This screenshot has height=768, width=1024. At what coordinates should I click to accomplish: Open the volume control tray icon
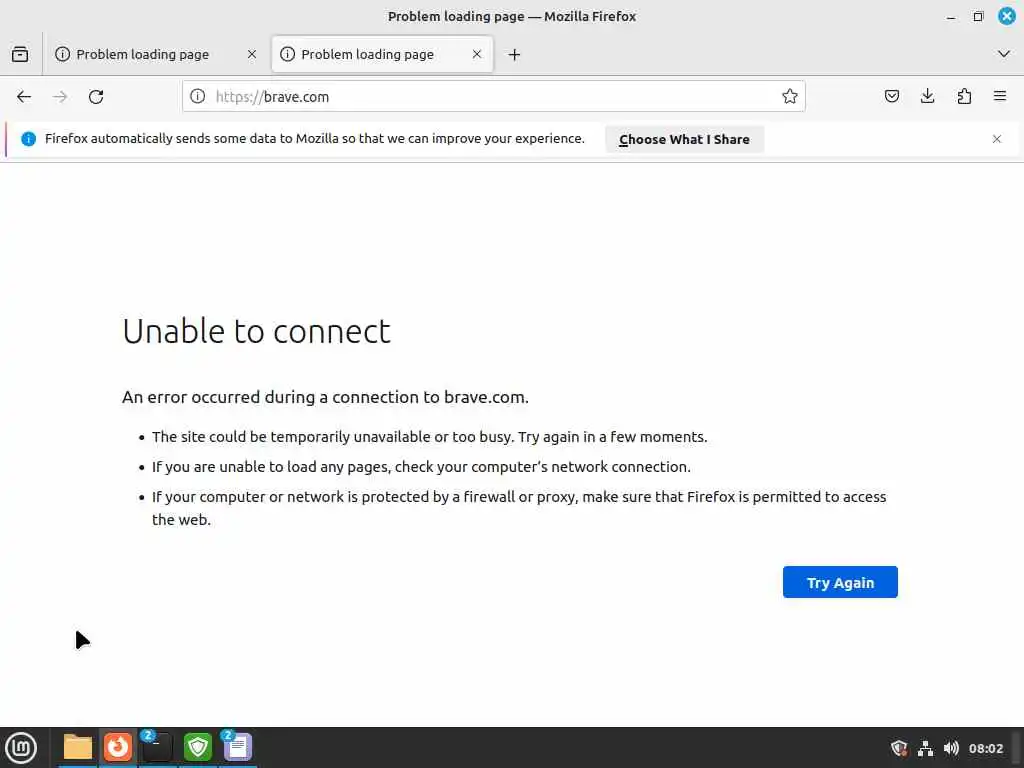click(951, 748)
